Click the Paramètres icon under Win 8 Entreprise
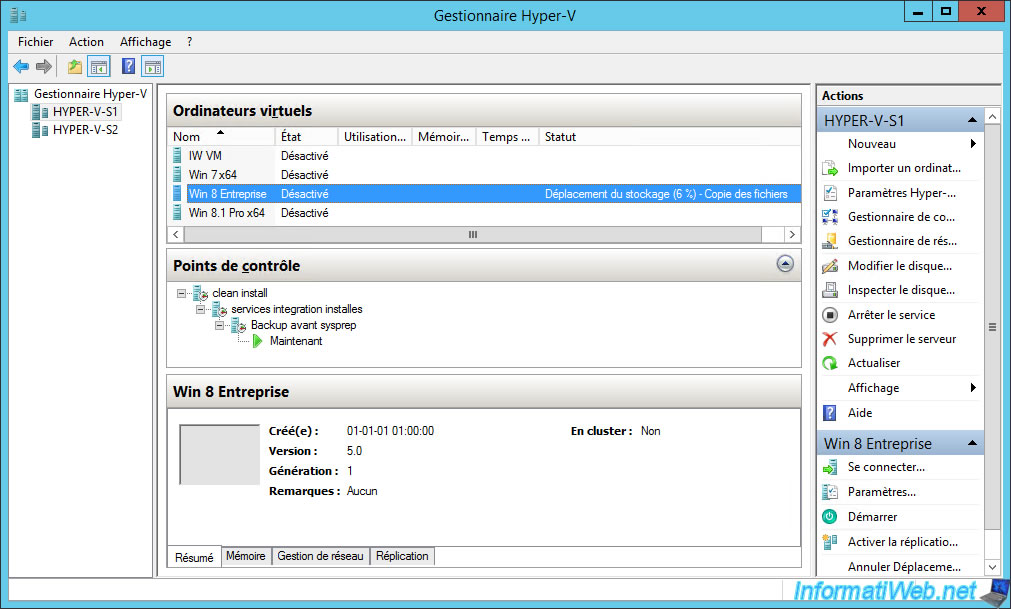The height and width of the screenshot is (609, 1011). tap(830, 492)
